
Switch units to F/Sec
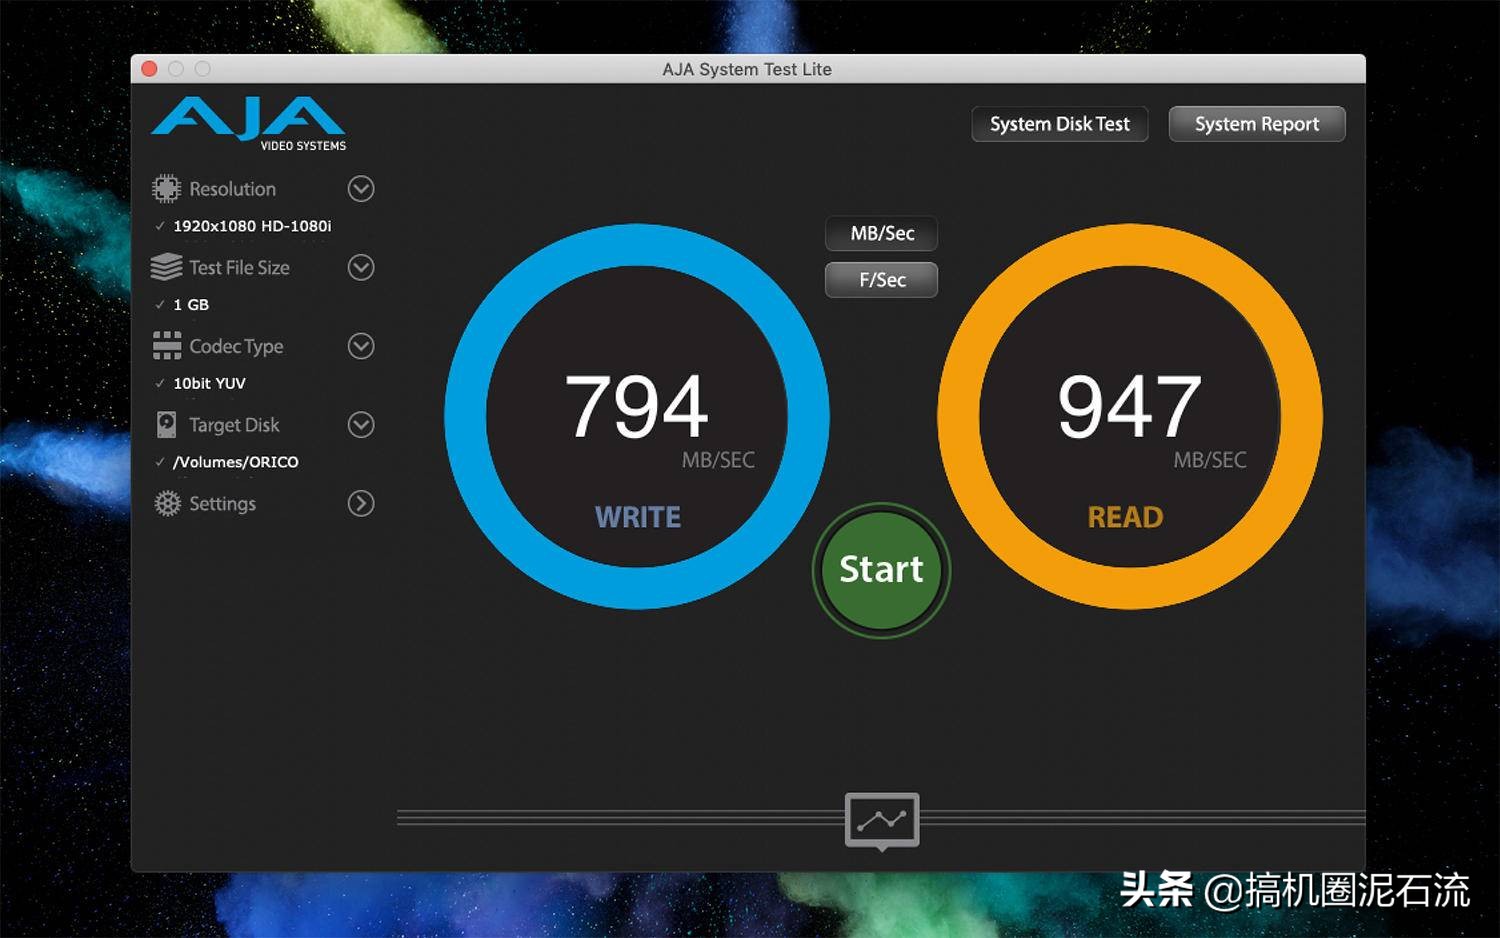[x=880, y=280]
